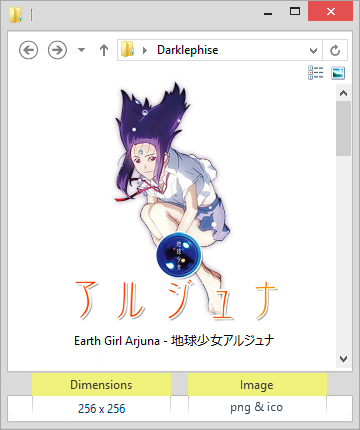
Task: Select the Earth Girl Arjuna icon thumbnail
Action: pos(175,201)
